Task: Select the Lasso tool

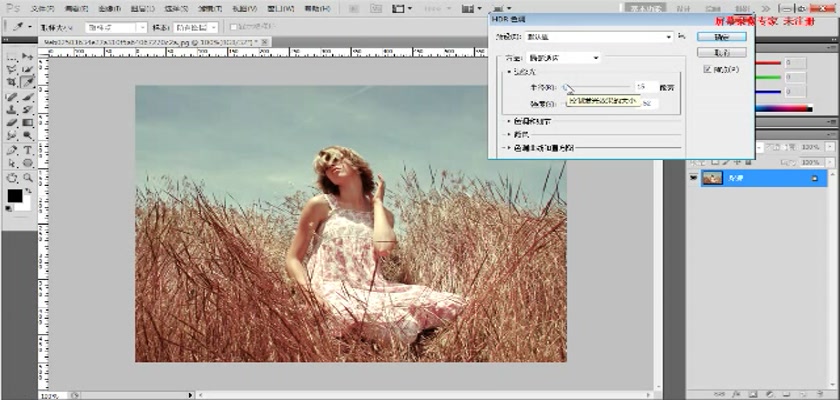Action: tap(11, 70)
